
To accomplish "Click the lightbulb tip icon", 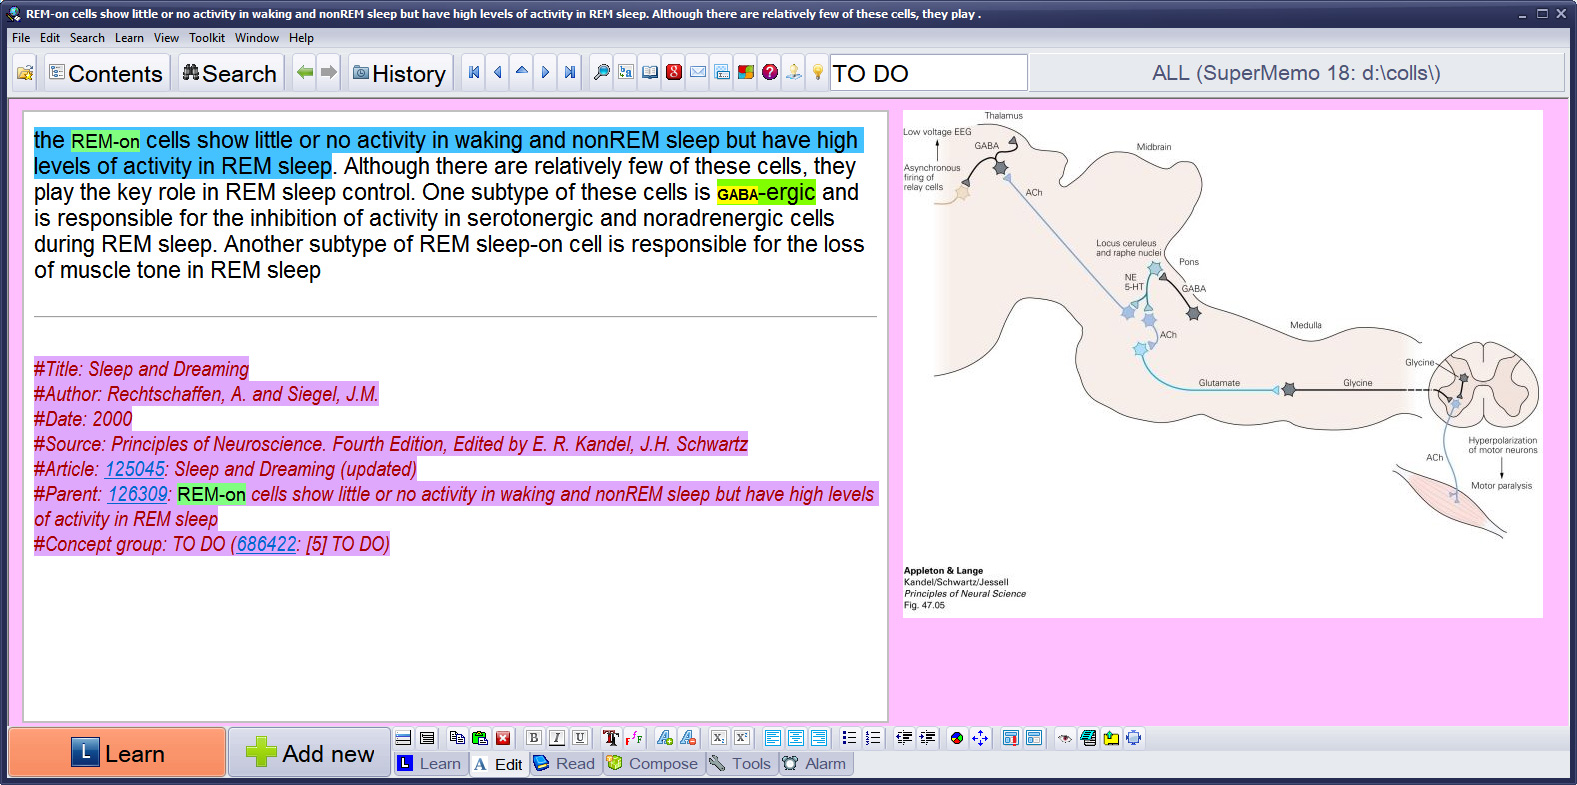I will [817, 73].
